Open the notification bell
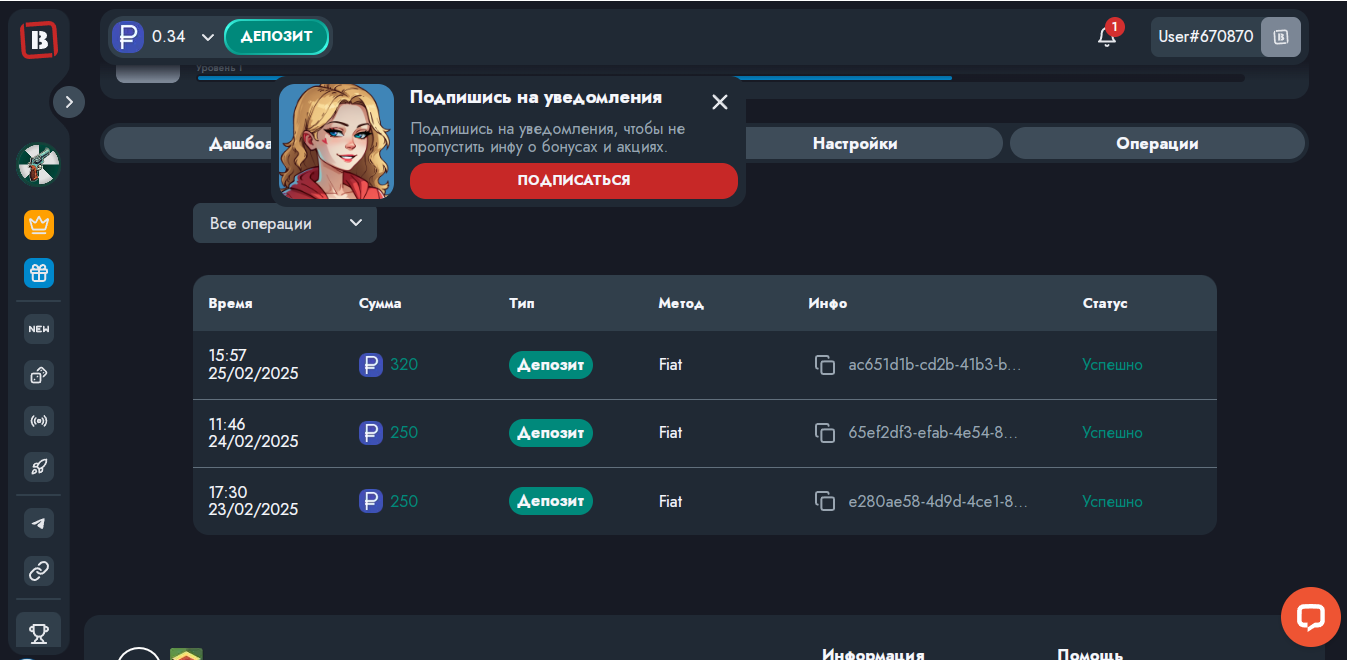 click(1106, 37)
